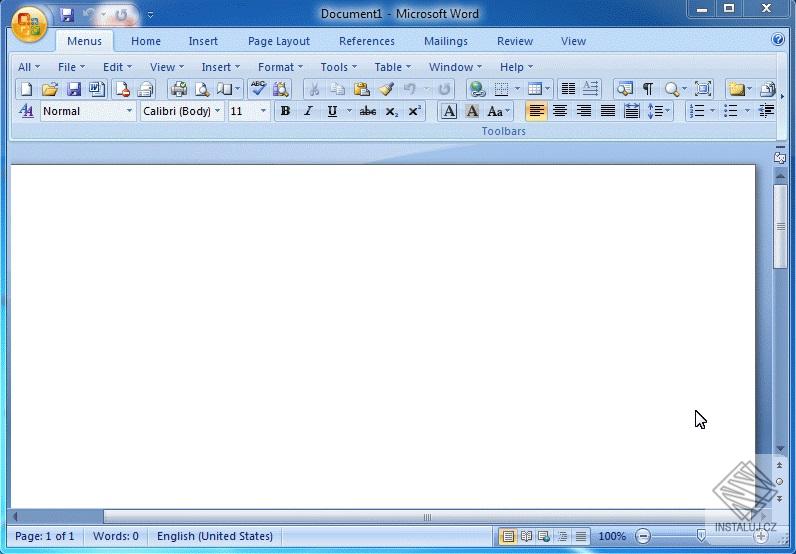Run Spelling and Grammar check (ABC checkmark)
The image size is (796, 554).
coord(258,89)
